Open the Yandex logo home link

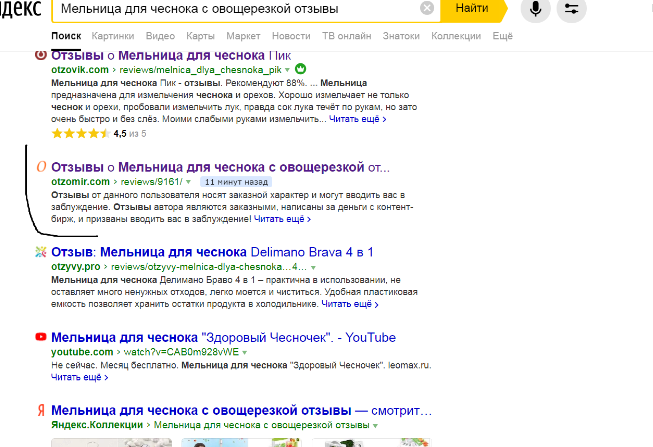click(x=21, y=8)
